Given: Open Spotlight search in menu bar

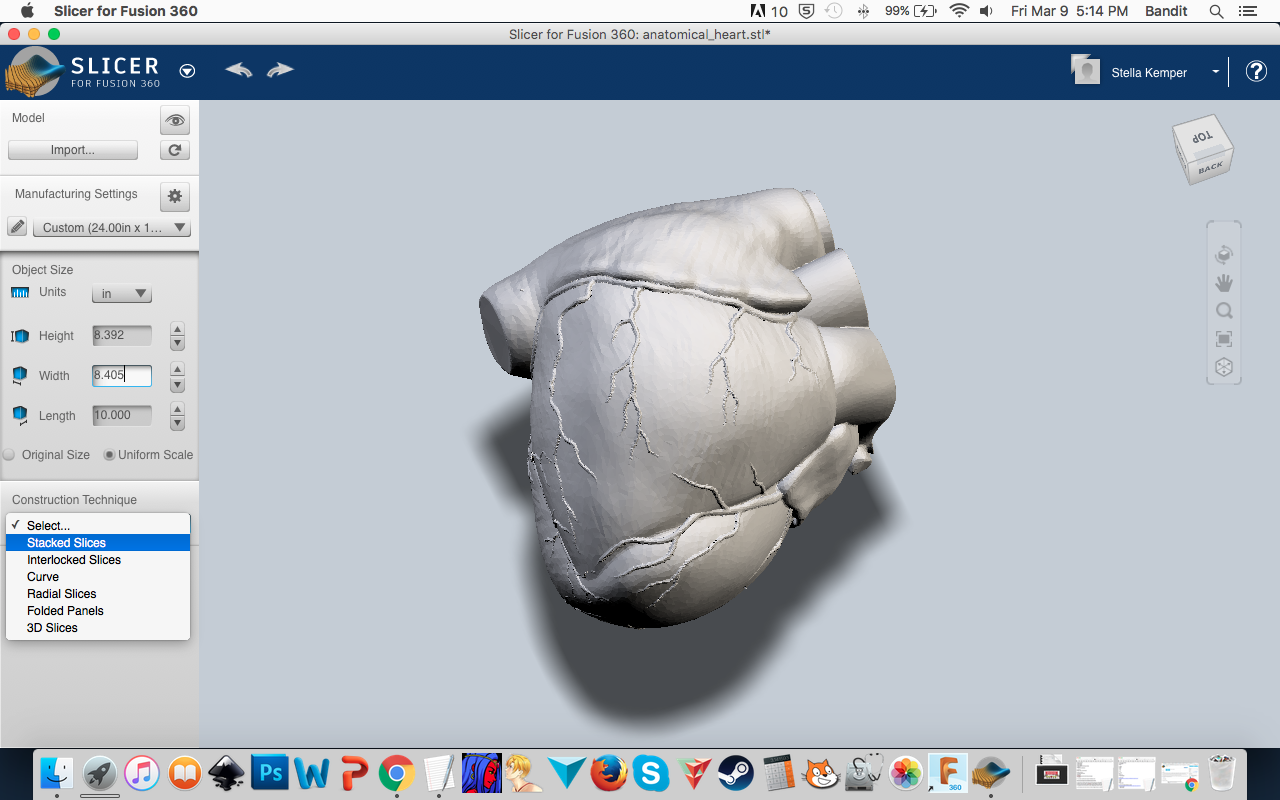Looking at the screenshot, I should click(1216, 11).
